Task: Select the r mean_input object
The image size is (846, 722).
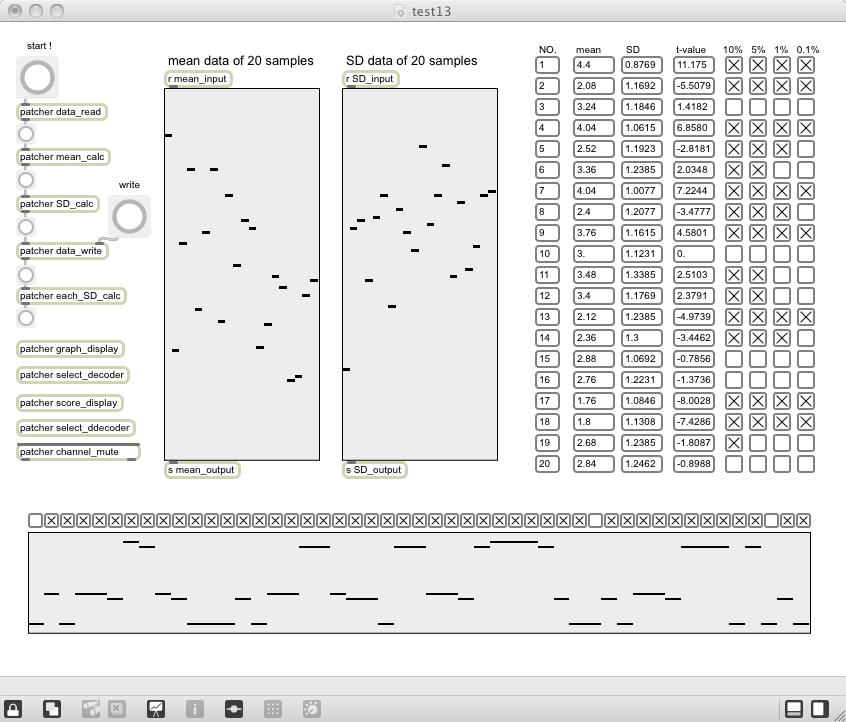Action: point(198,79)
